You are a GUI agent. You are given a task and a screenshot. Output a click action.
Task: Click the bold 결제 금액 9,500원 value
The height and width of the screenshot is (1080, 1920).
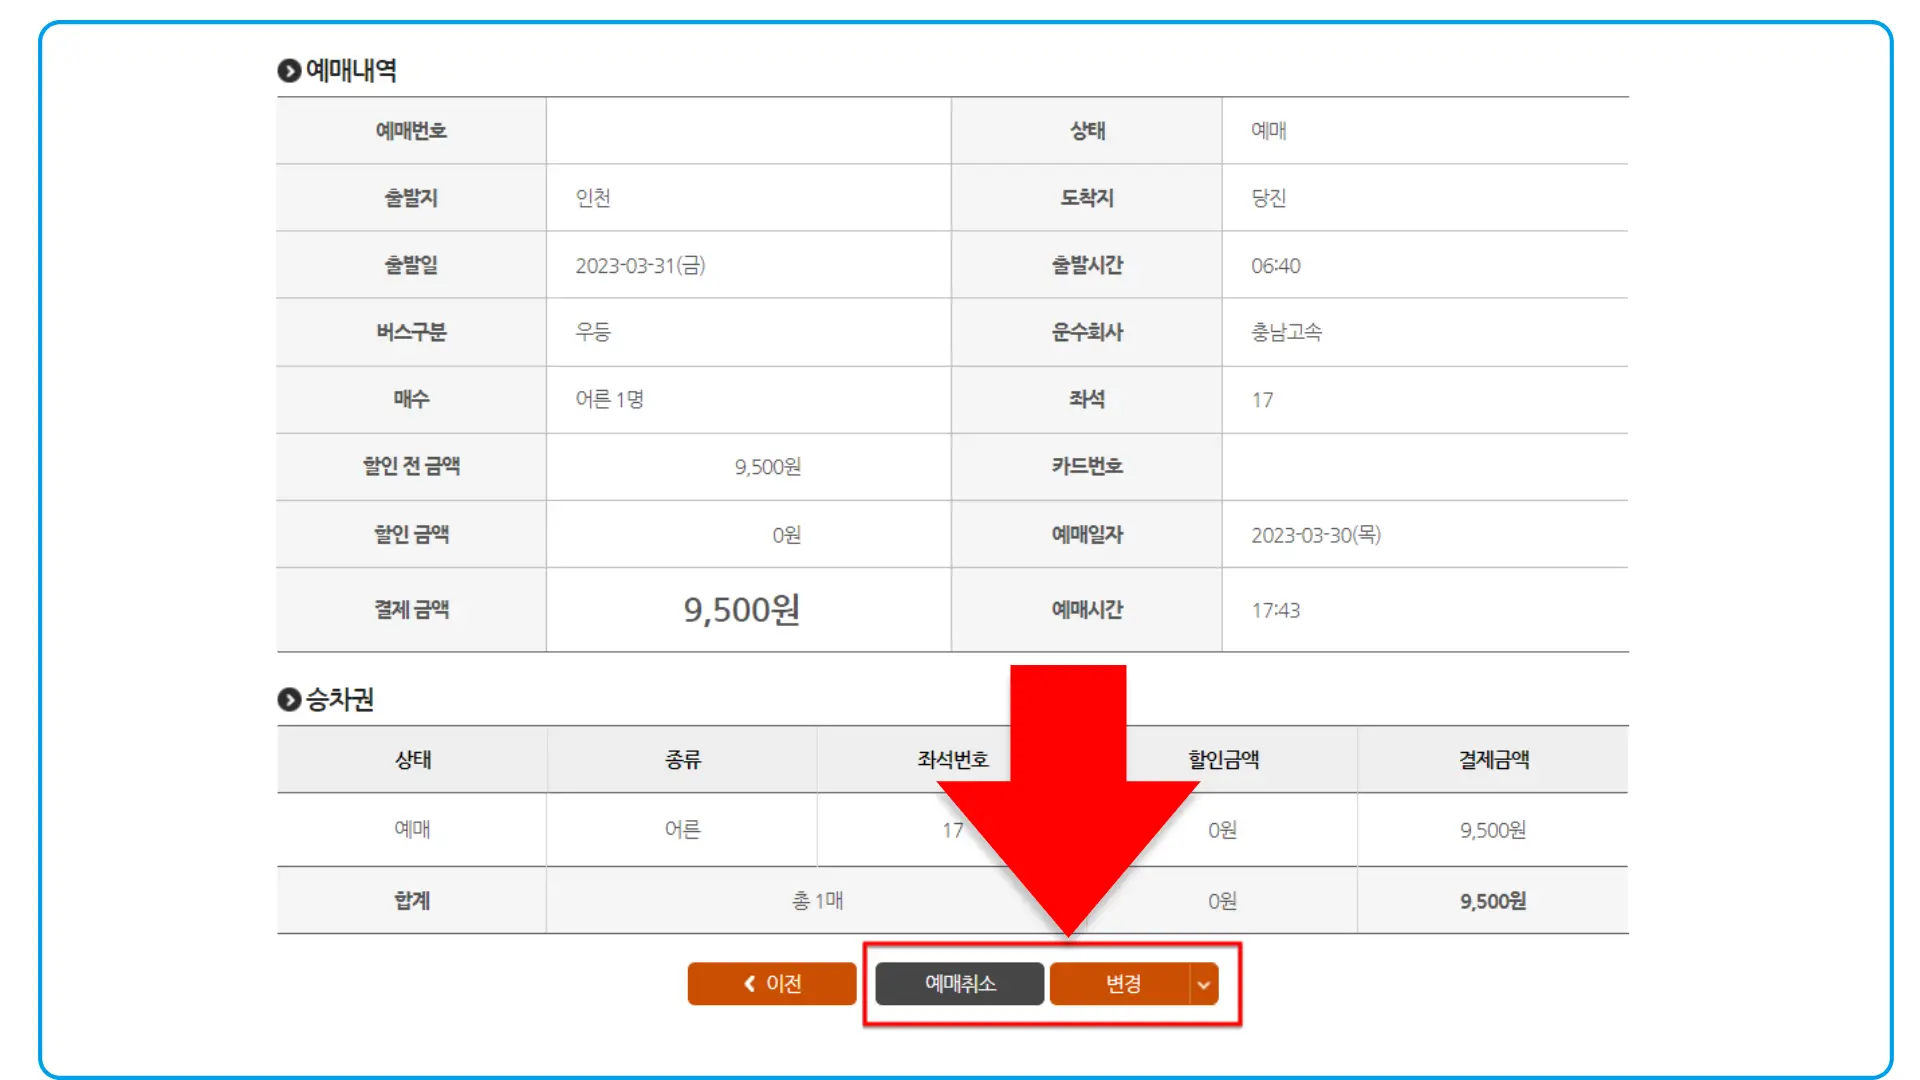(x=742, y=610)
